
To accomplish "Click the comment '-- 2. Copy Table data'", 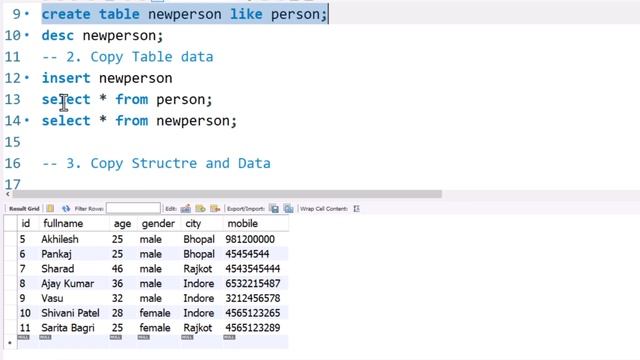I will pyautogui.click(x=127, y=57).
